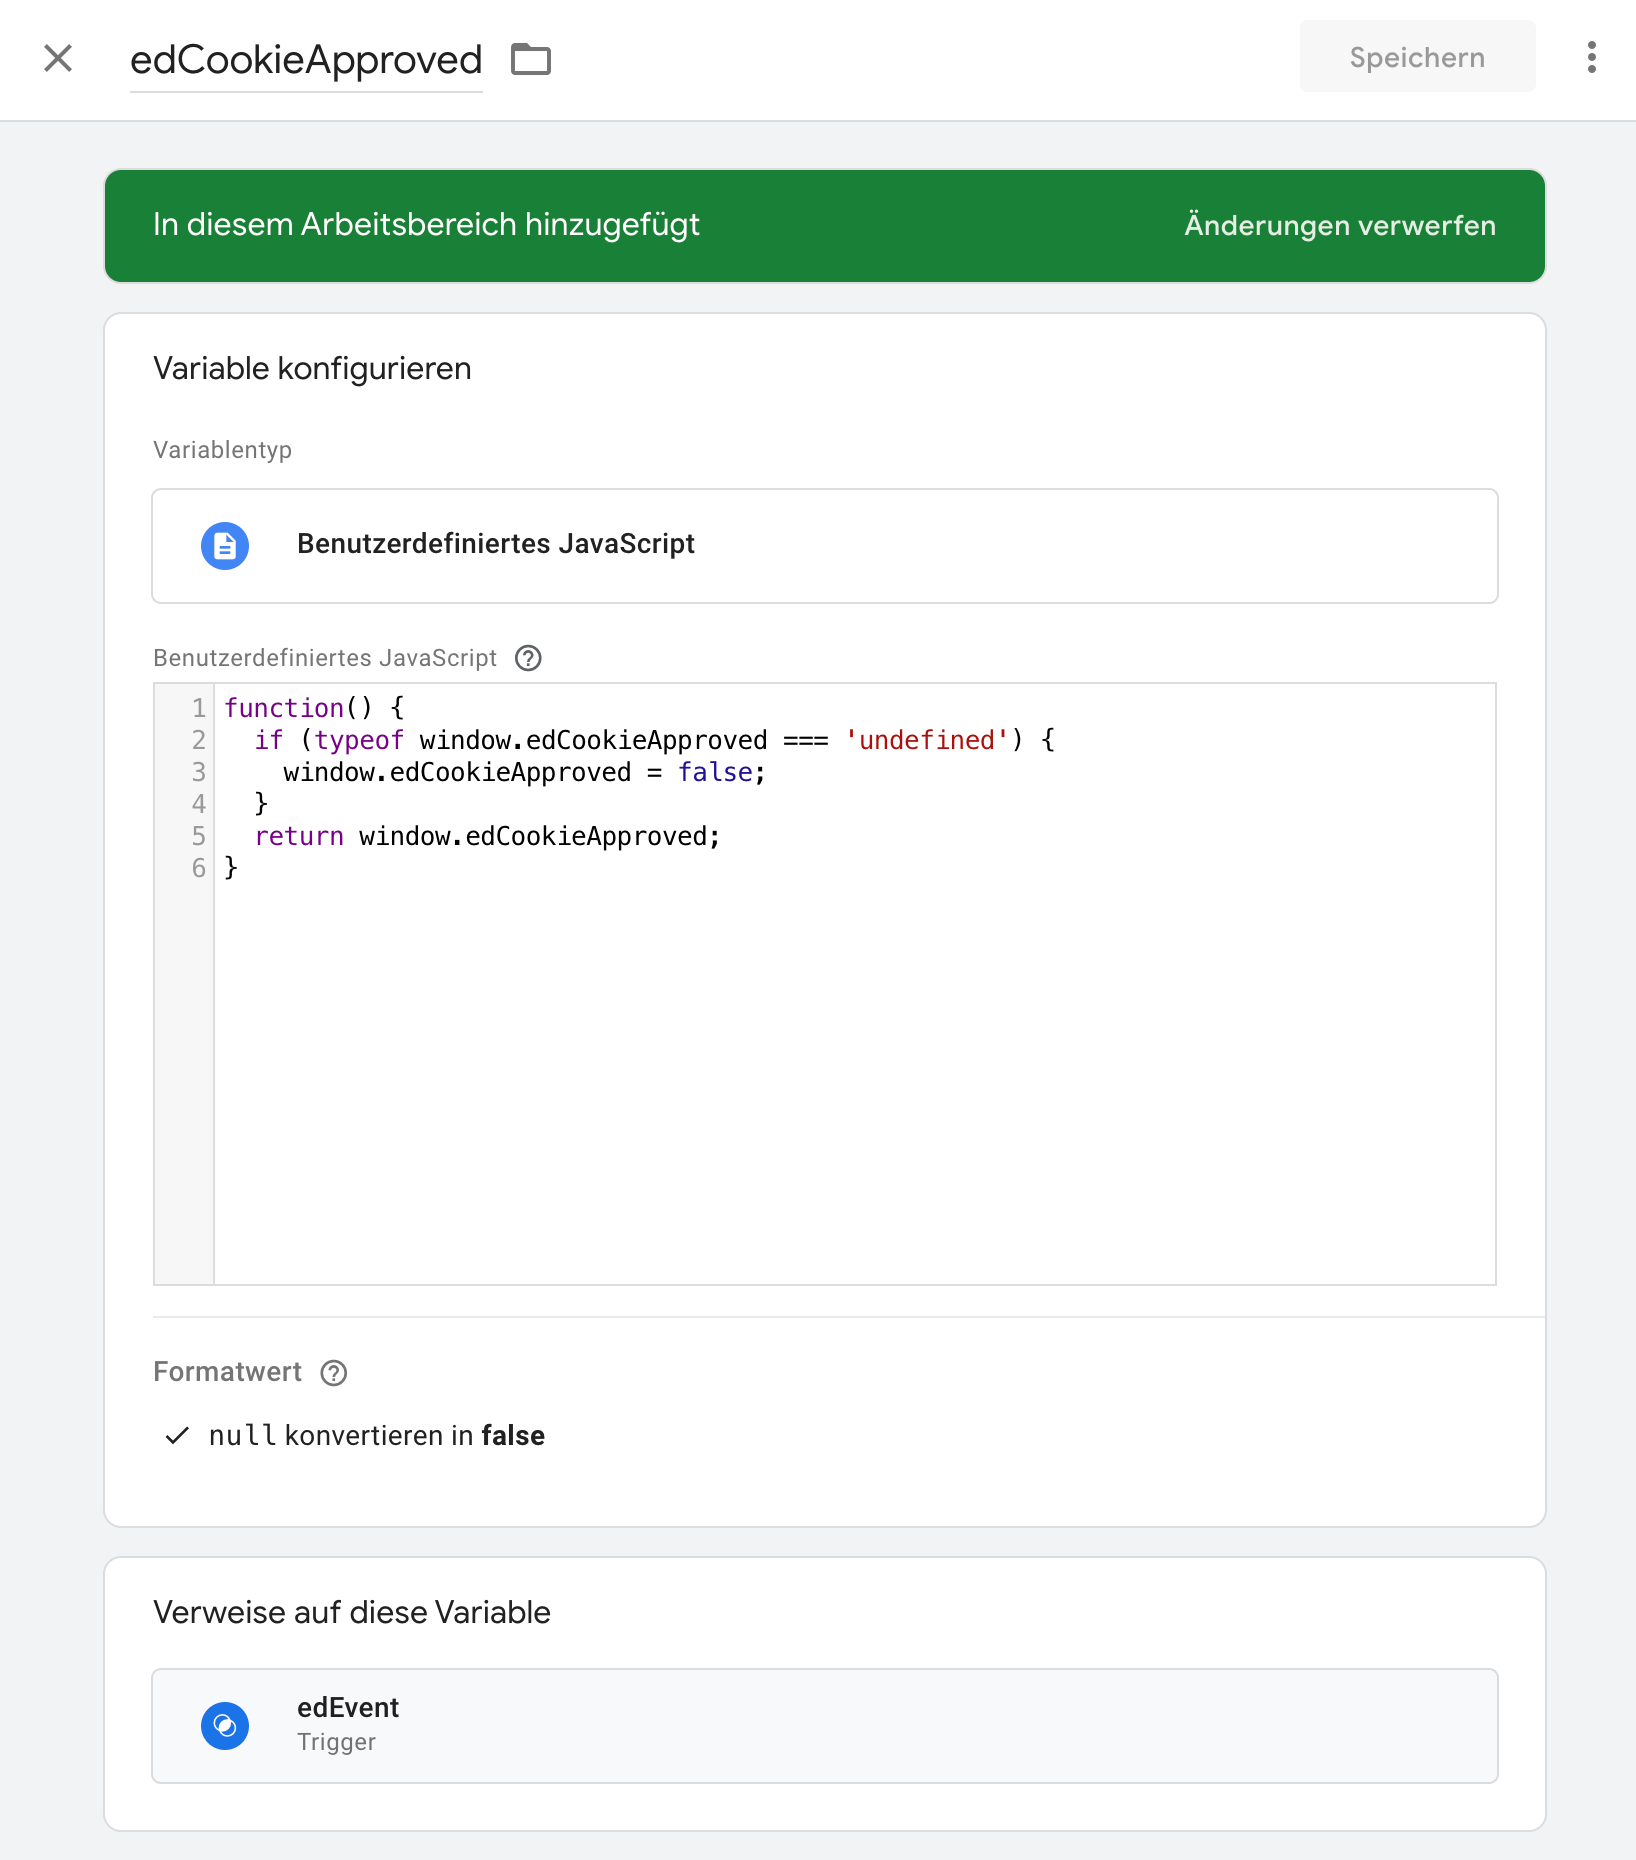Click help icon next to Benutzerdefiniertes JavaScript label
1636x1860 pixels.
528,658
